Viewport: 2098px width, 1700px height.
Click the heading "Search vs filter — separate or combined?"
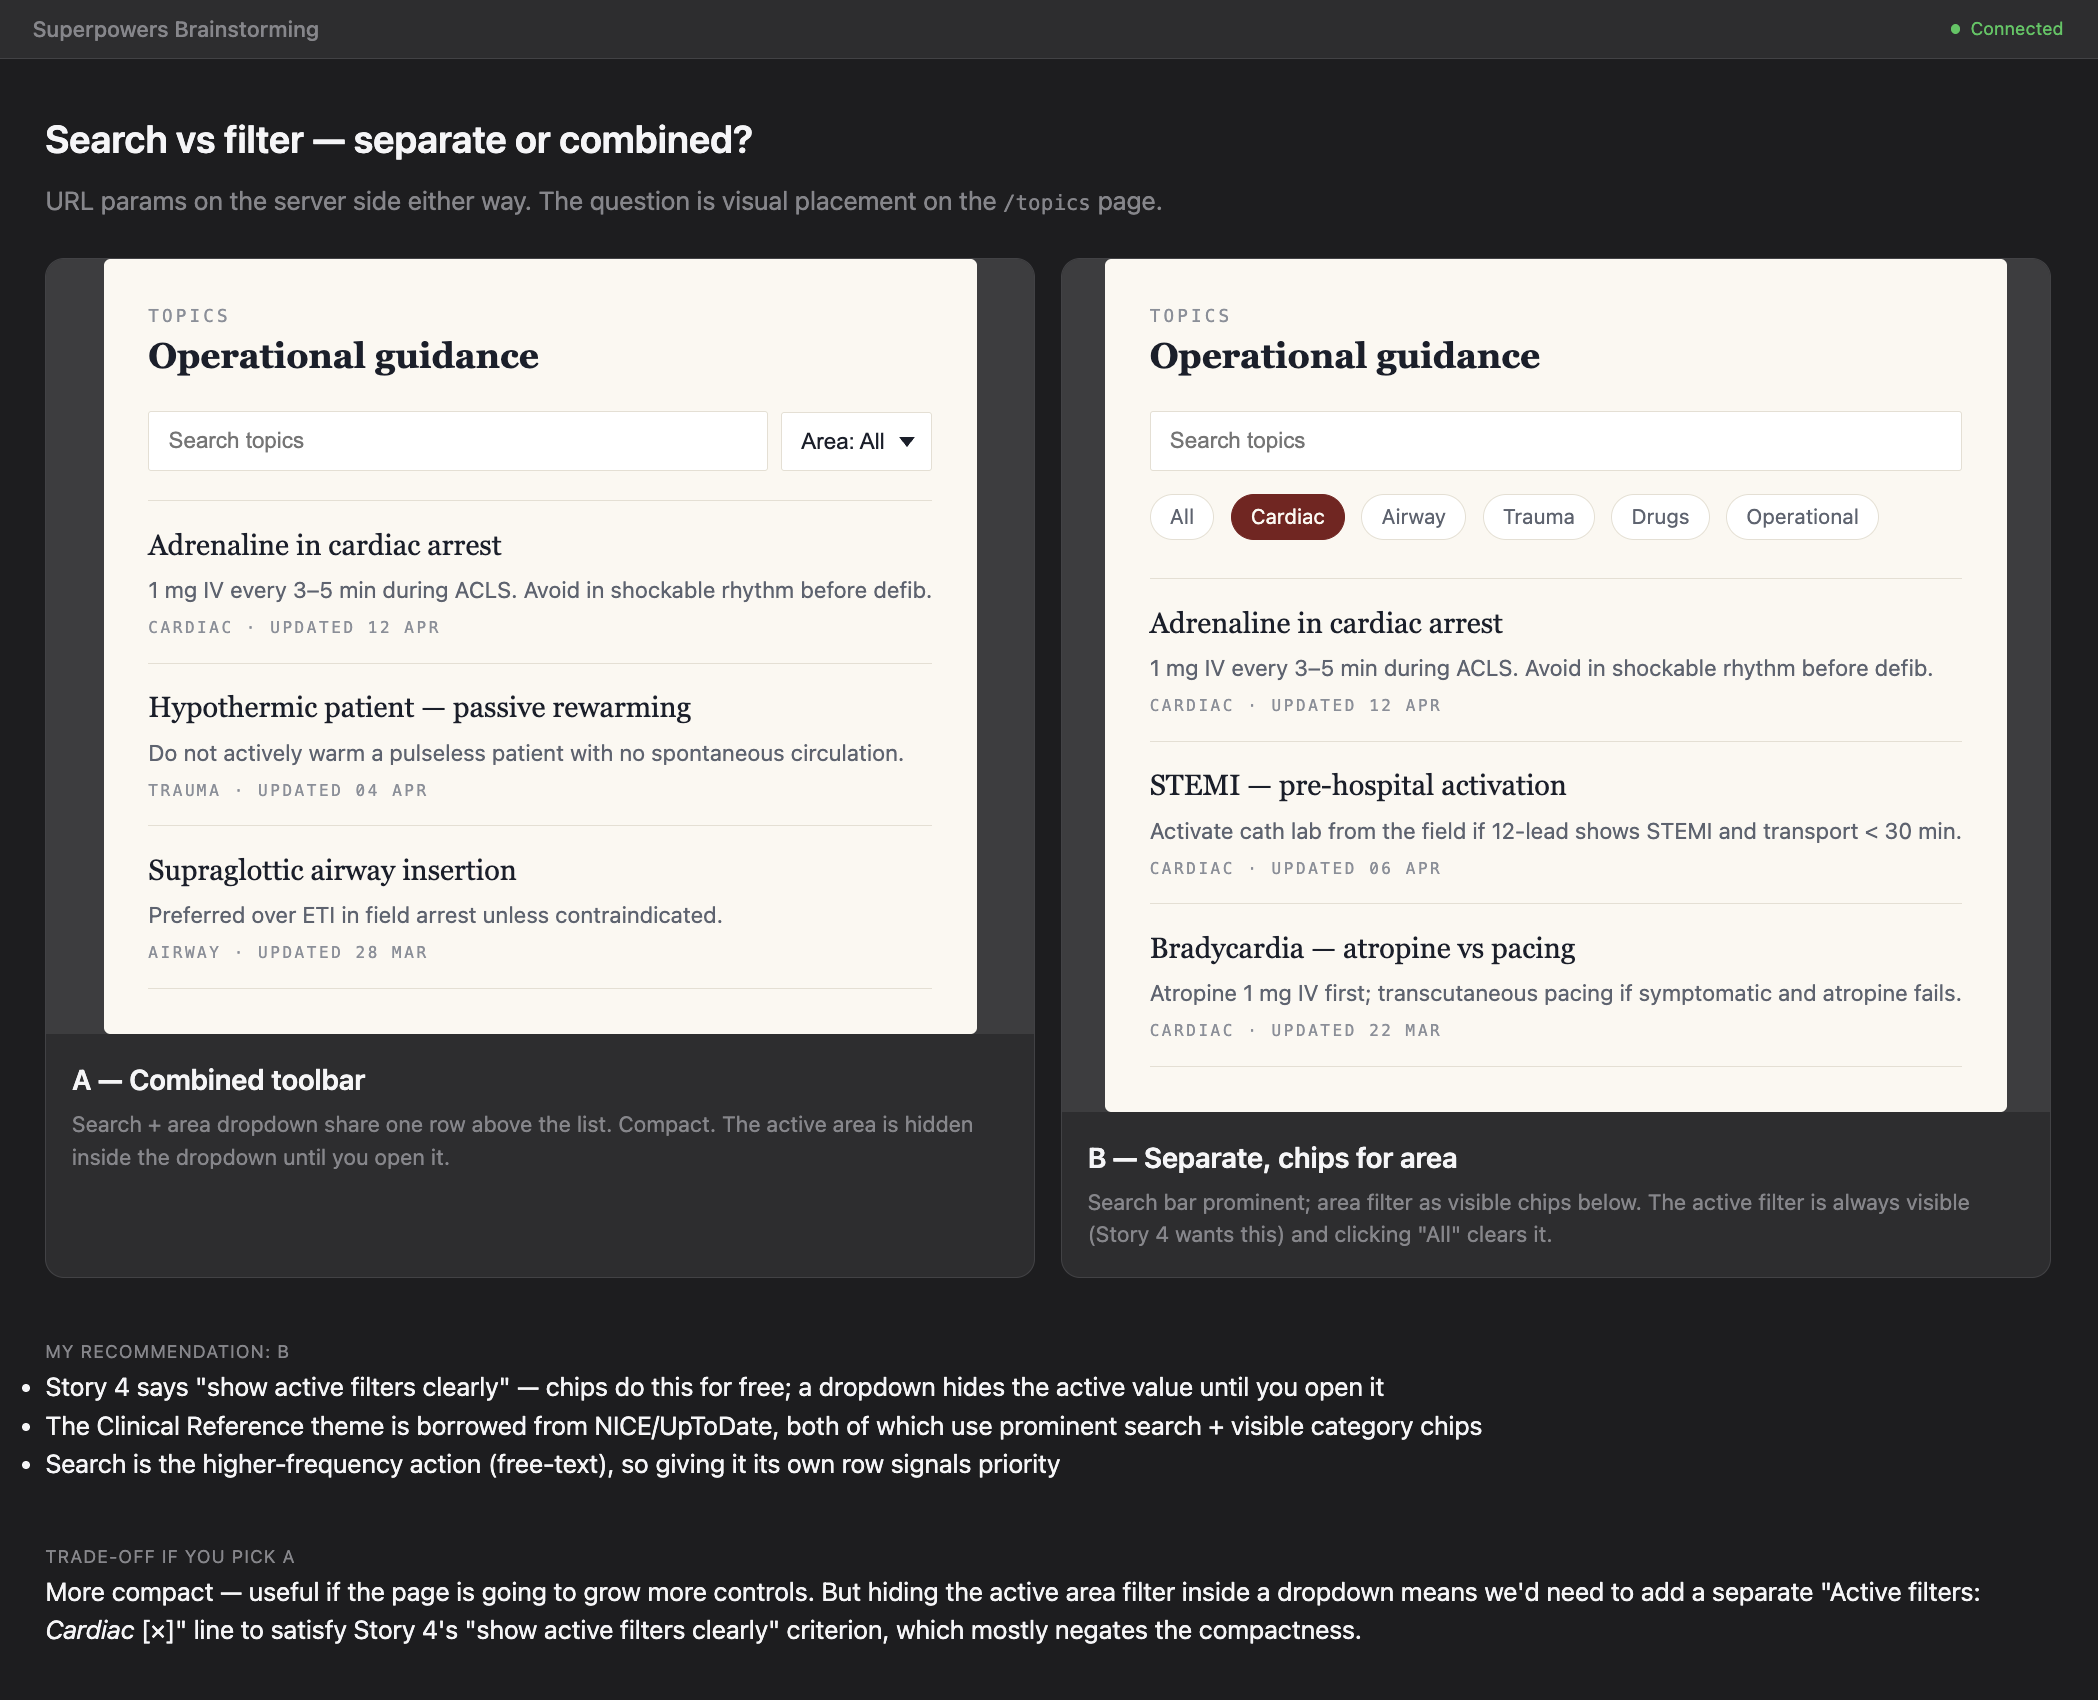(x=399, y=140)
